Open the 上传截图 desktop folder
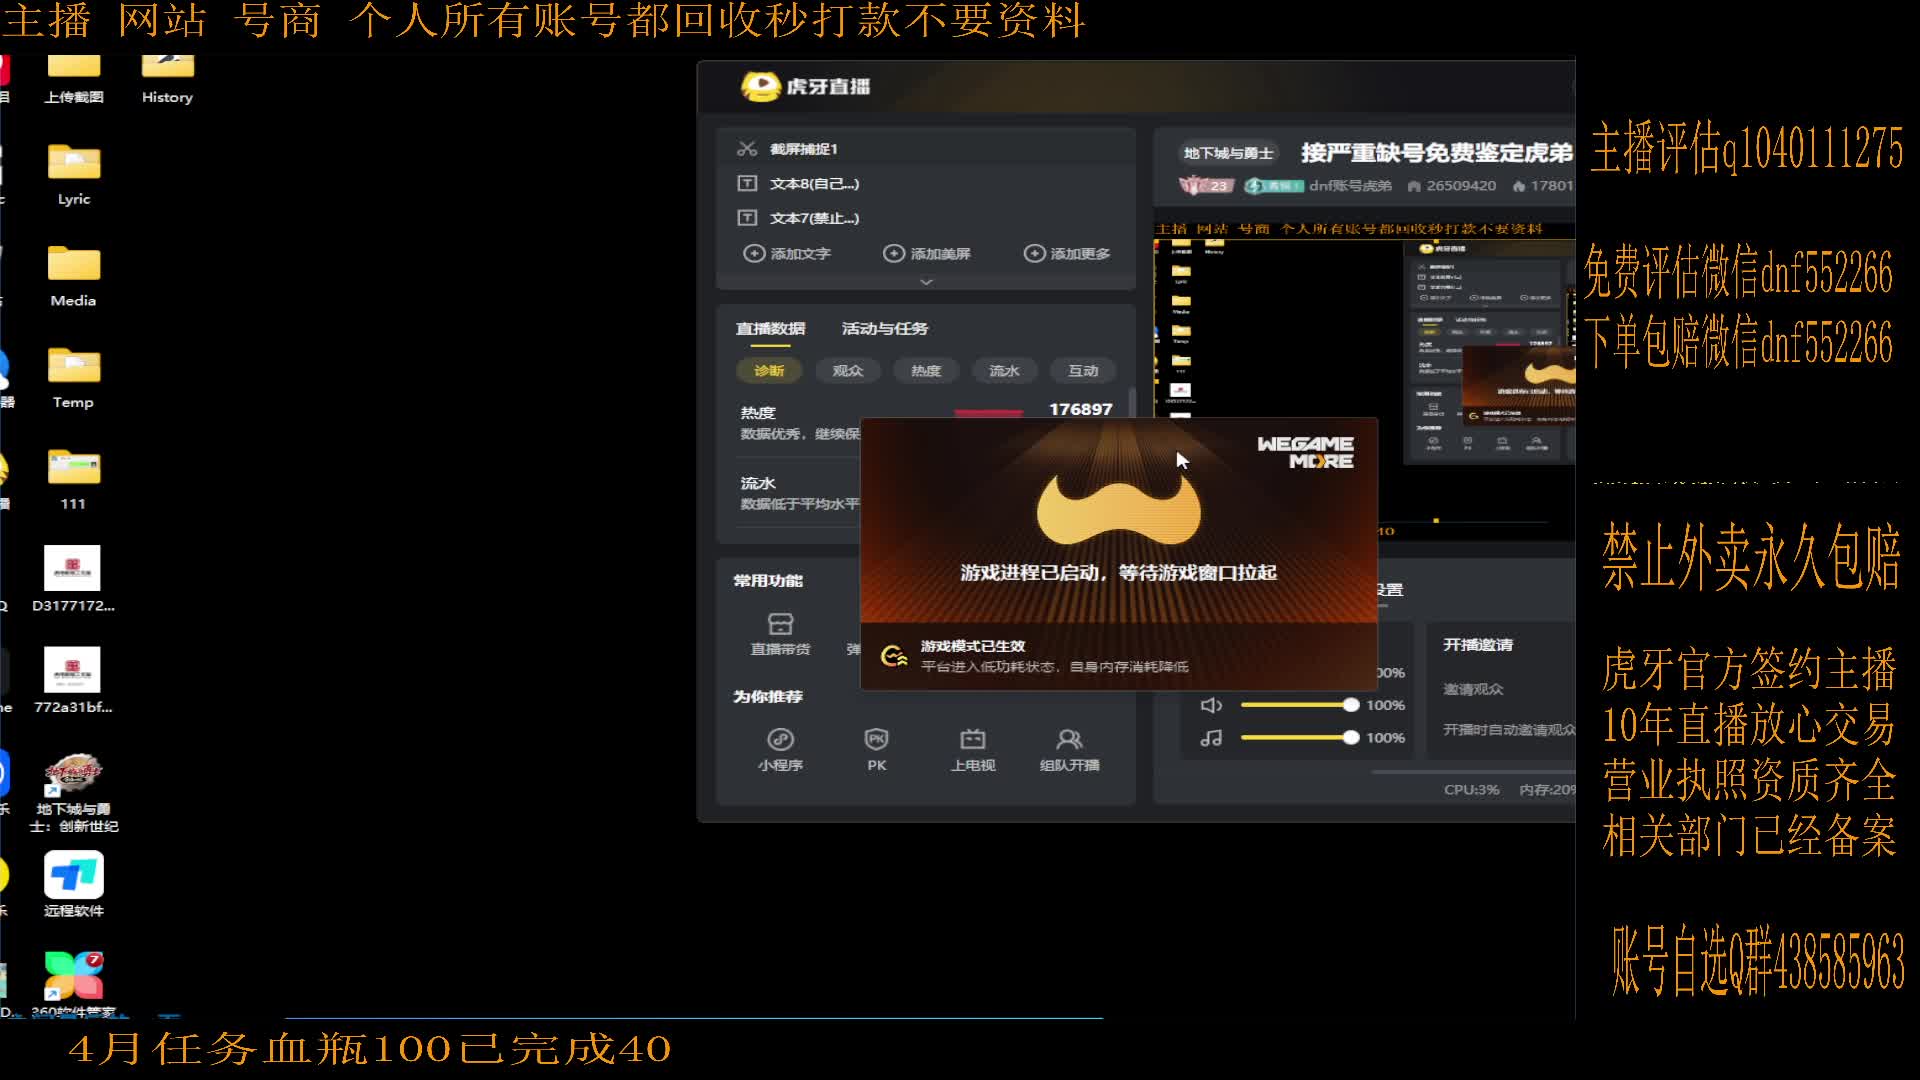The width and height of the screenshot is (1920, 1080). pyautogui.click(x=74, y=78)
